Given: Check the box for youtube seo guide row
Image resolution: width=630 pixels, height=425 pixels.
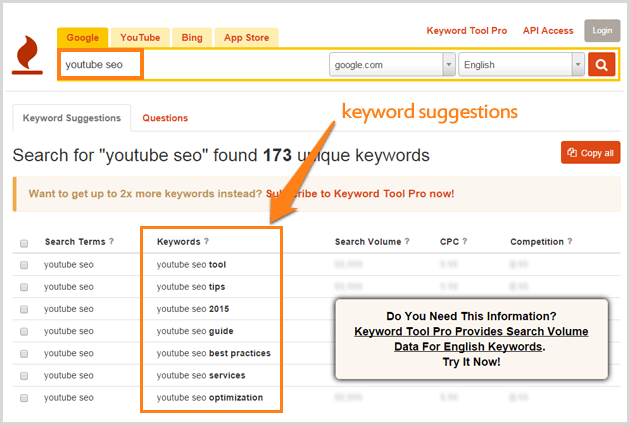Looking at the screenshot, I should [24, 331].
